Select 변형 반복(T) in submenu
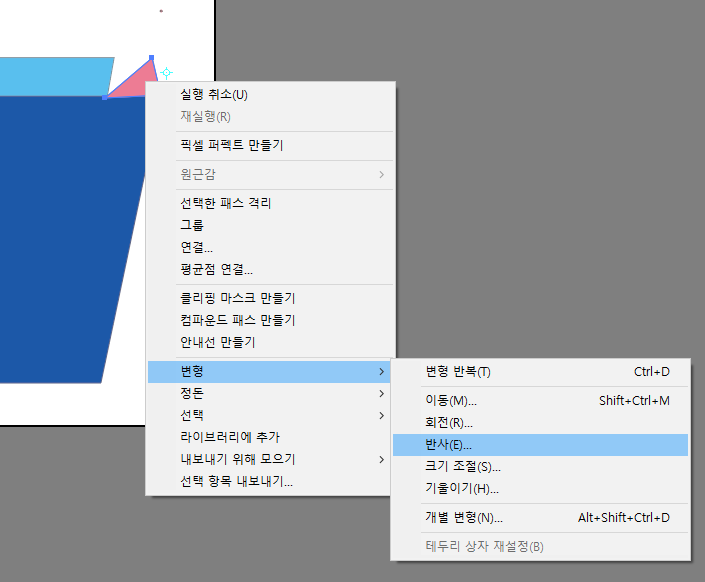Screen dimensions: 705x582 540,372
